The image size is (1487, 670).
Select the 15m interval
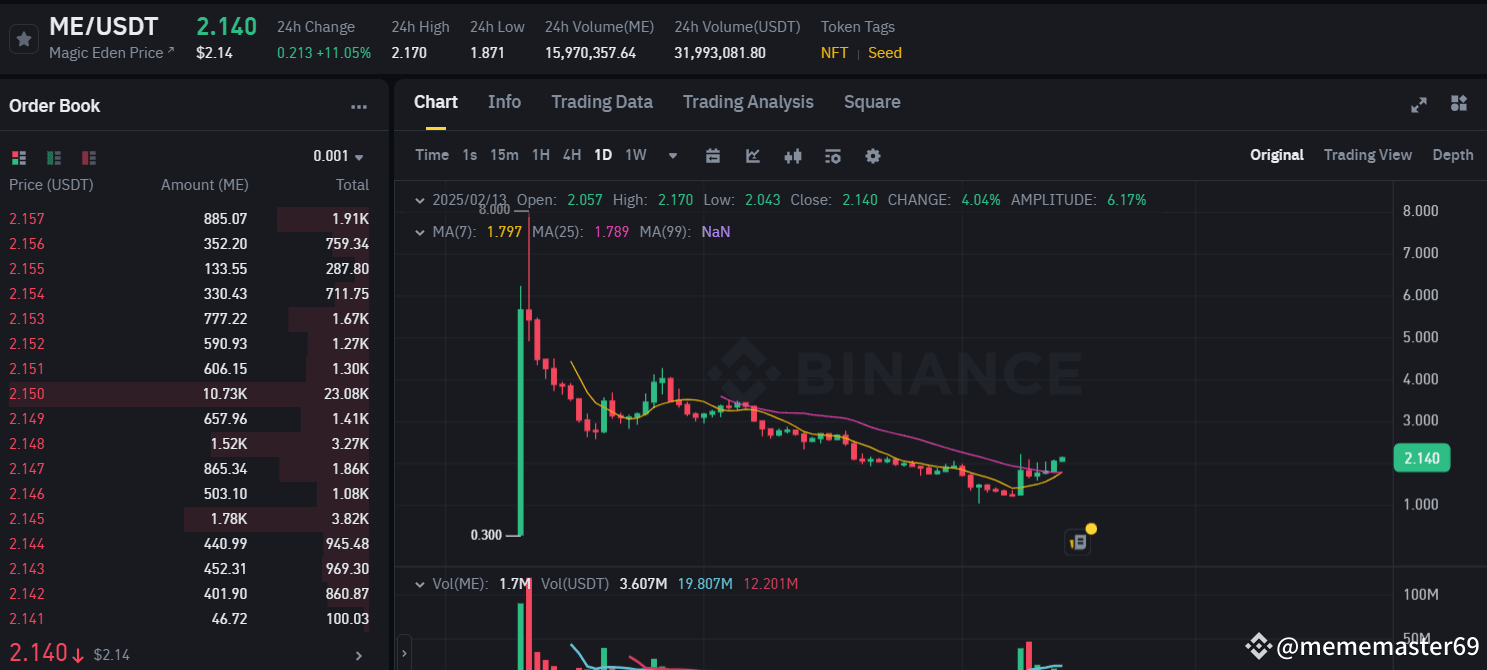tap(504, 155)
